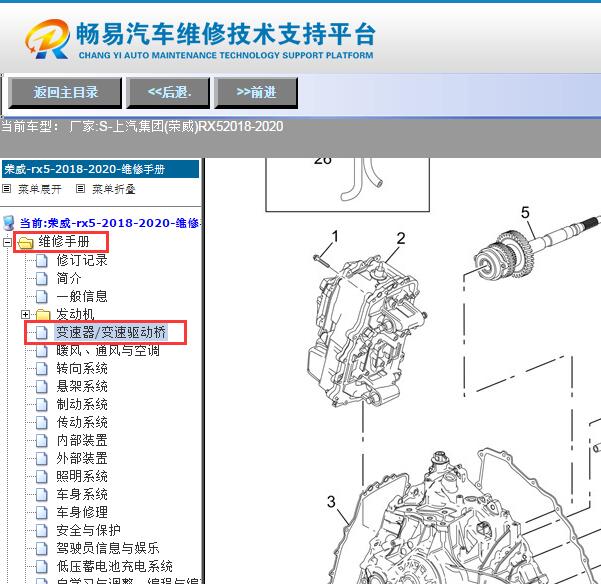Viewport: 601px width, 584px height.
Task: Open the 安全与保护 page
Action: point(88,530)
